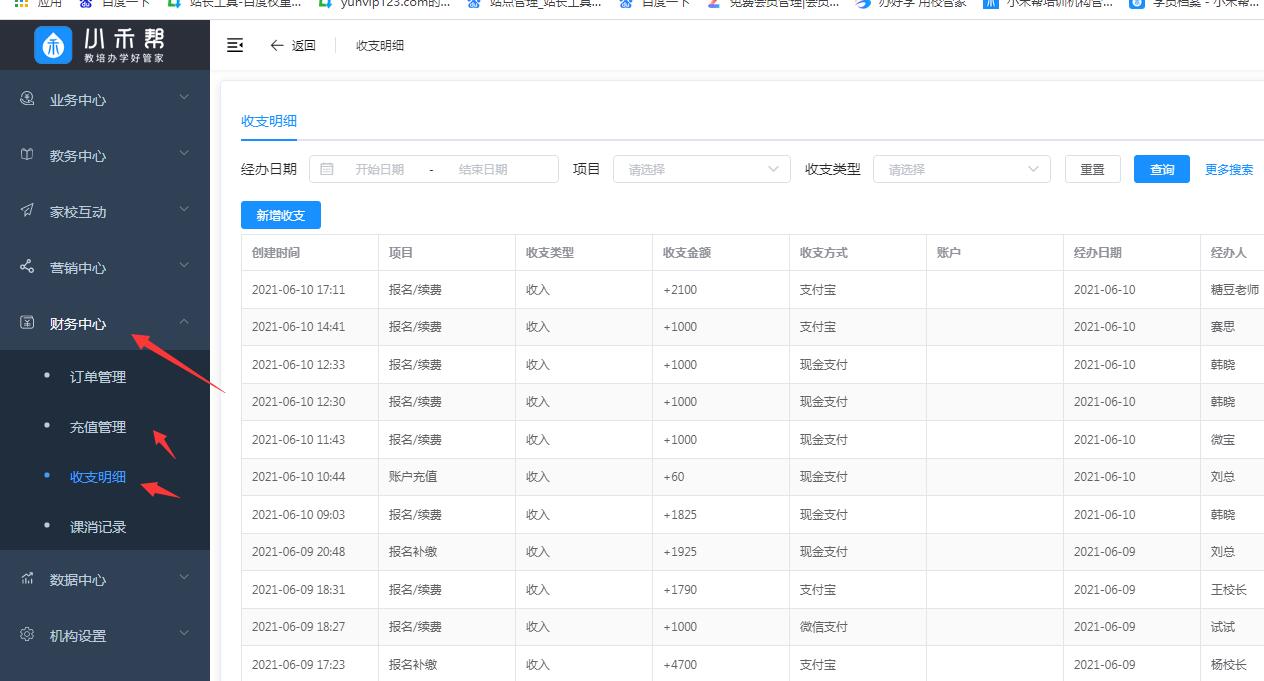
Task: Expand the 营销中心 menu chevron
Action: tap(184, 265)
